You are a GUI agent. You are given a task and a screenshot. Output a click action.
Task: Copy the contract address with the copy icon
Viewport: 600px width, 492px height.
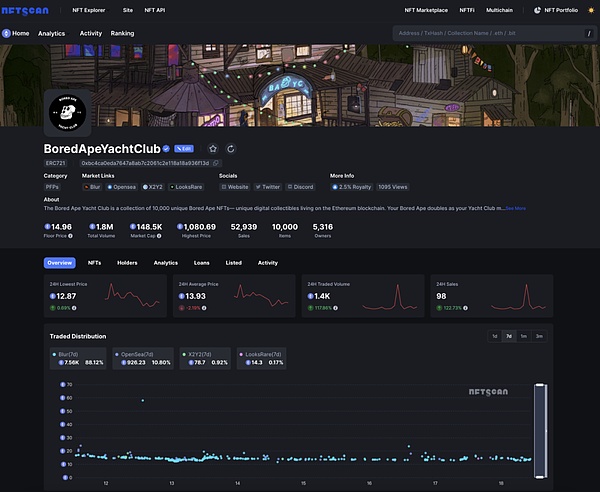click(216, 162)
